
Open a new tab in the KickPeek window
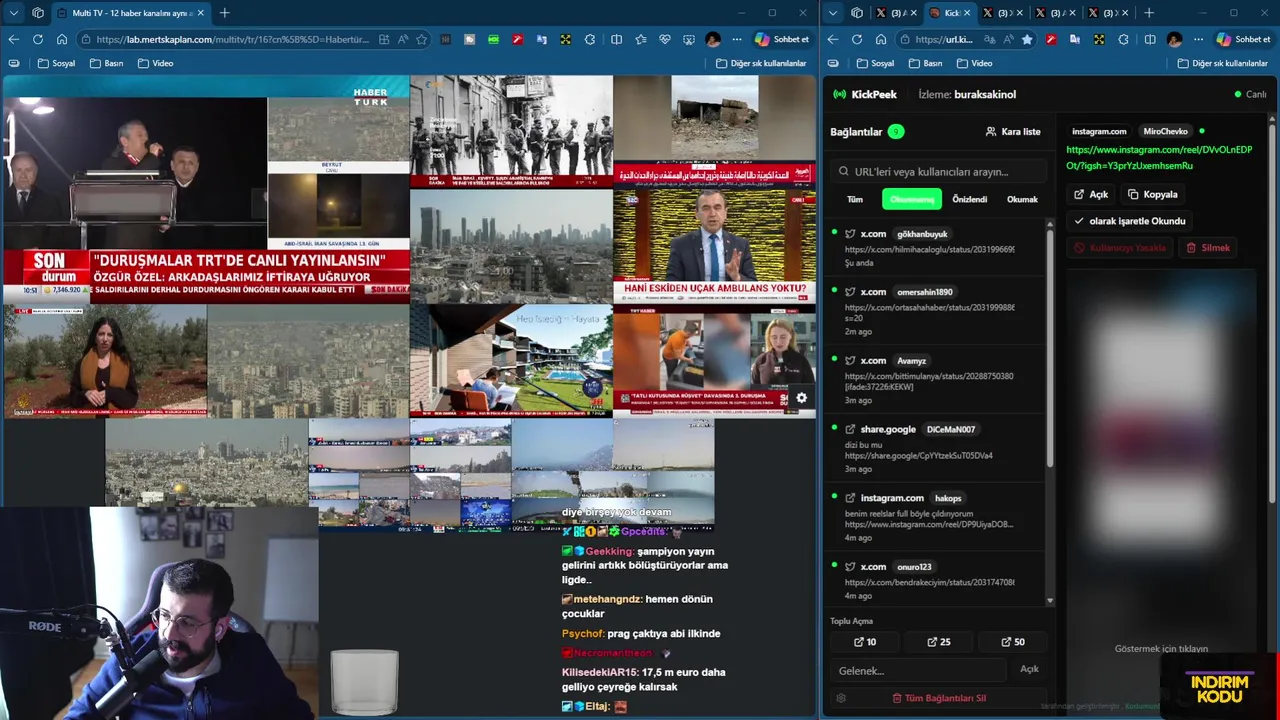[1148, 13]
